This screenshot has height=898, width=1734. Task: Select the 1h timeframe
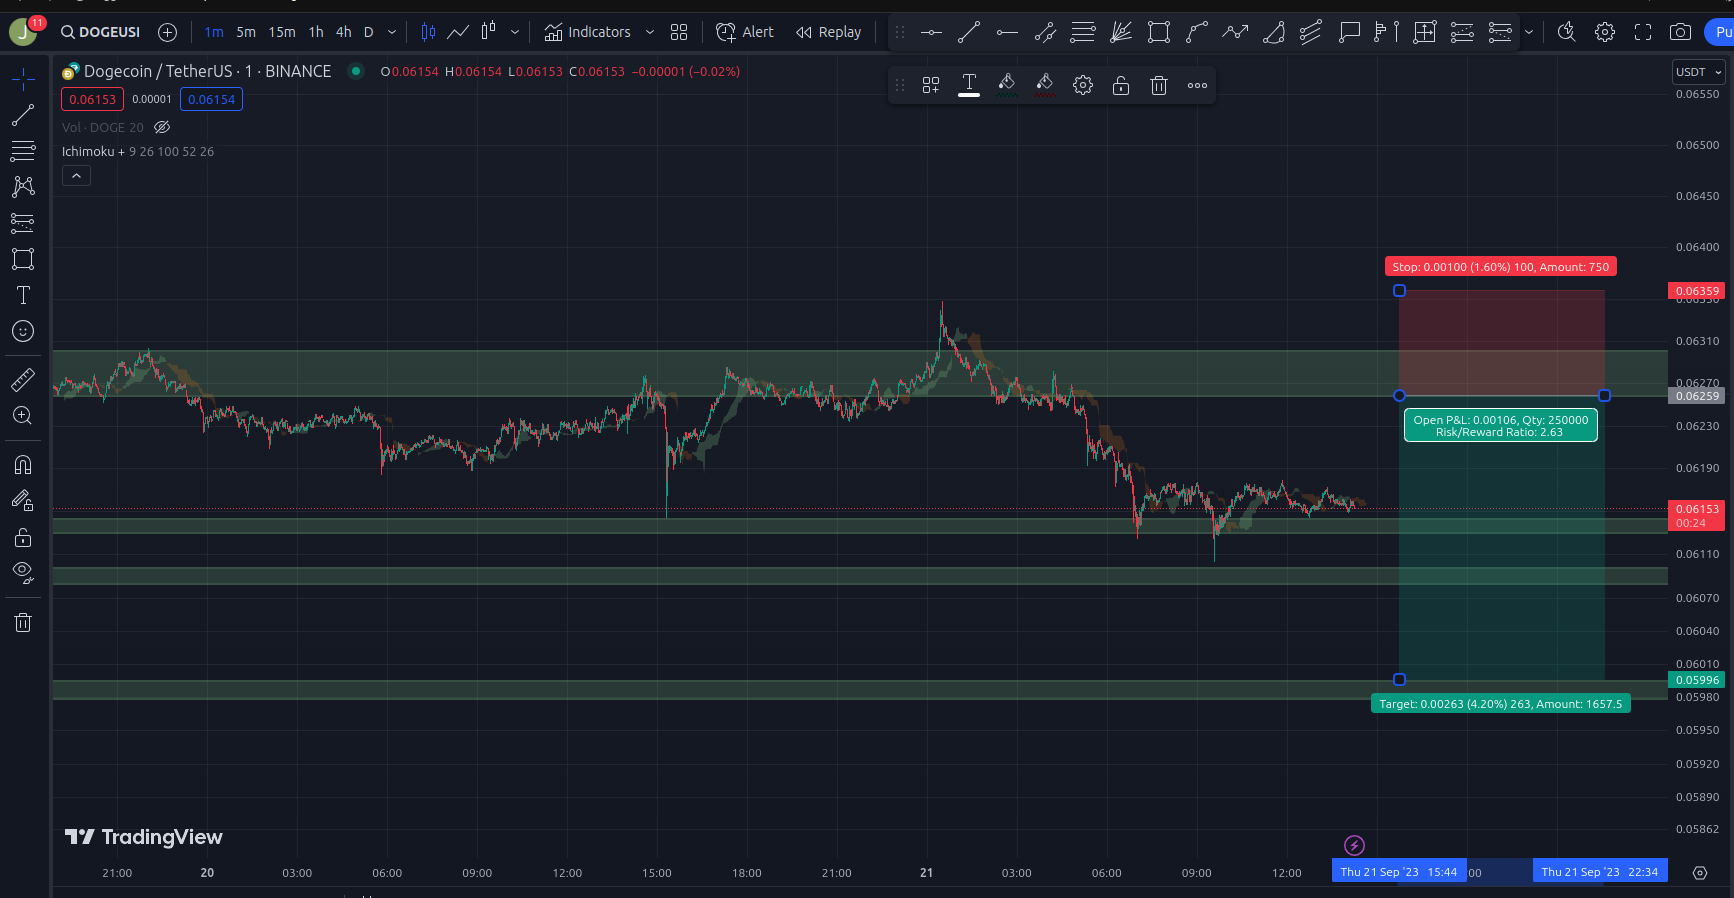point(316,32)
